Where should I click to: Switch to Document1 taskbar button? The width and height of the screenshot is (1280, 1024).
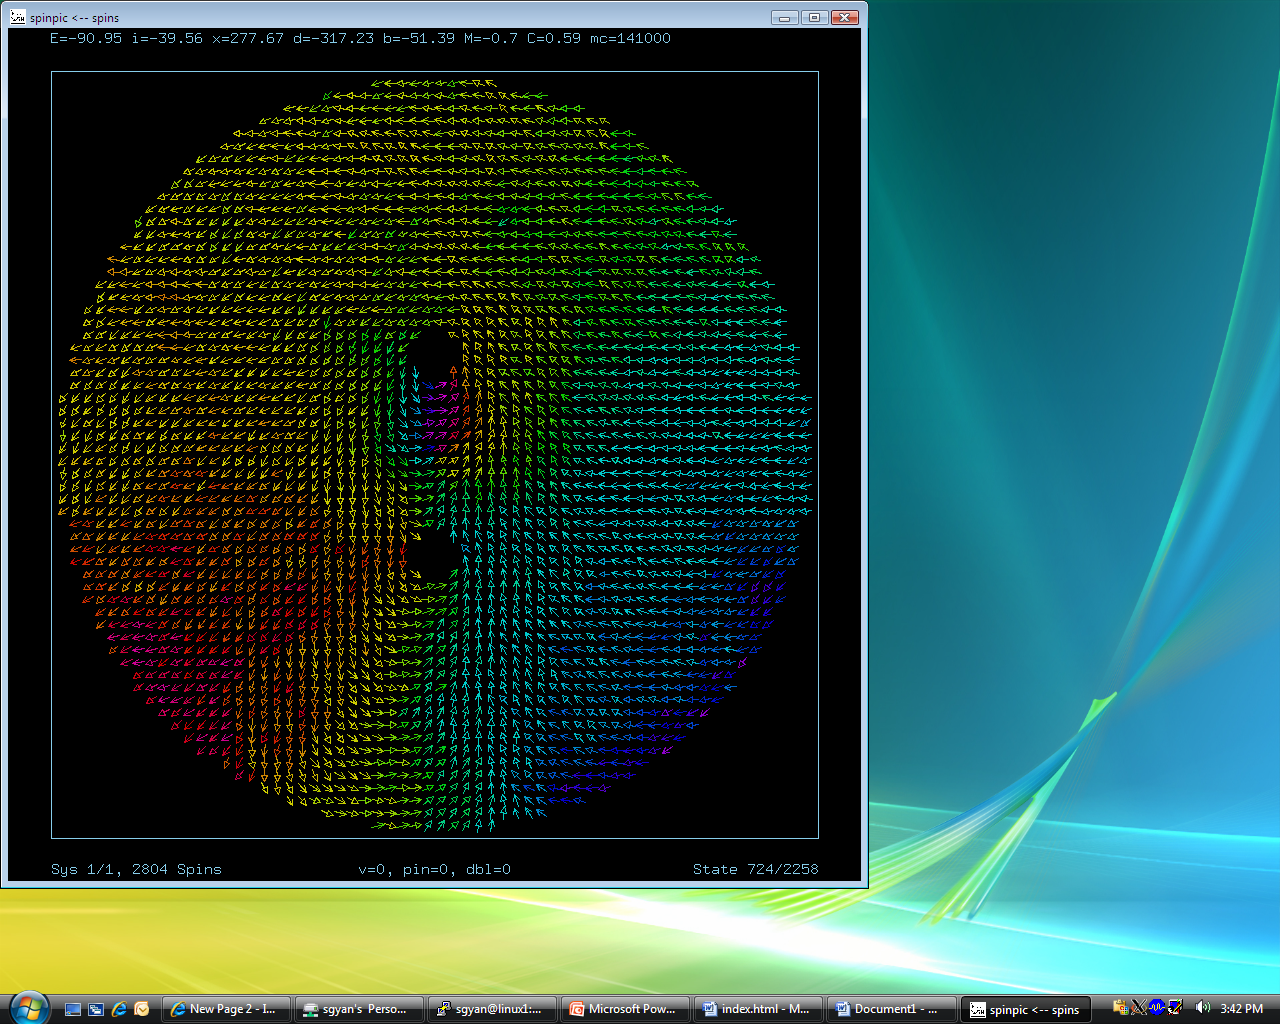click(x=893, y=1009)
